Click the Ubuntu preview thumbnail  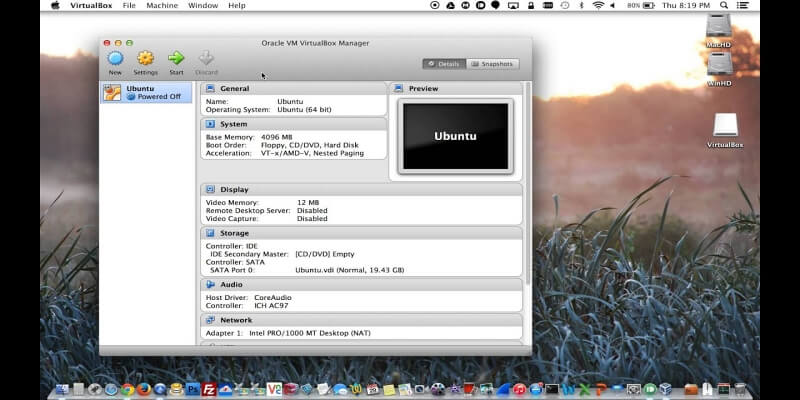[x=456, y=136]
